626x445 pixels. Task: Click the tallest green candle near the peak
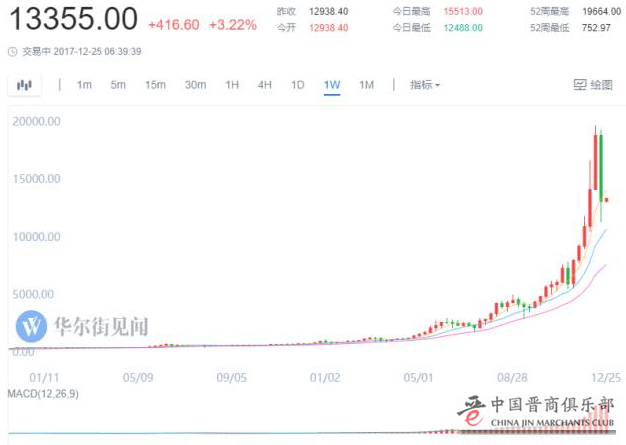[x=601, y=165]
